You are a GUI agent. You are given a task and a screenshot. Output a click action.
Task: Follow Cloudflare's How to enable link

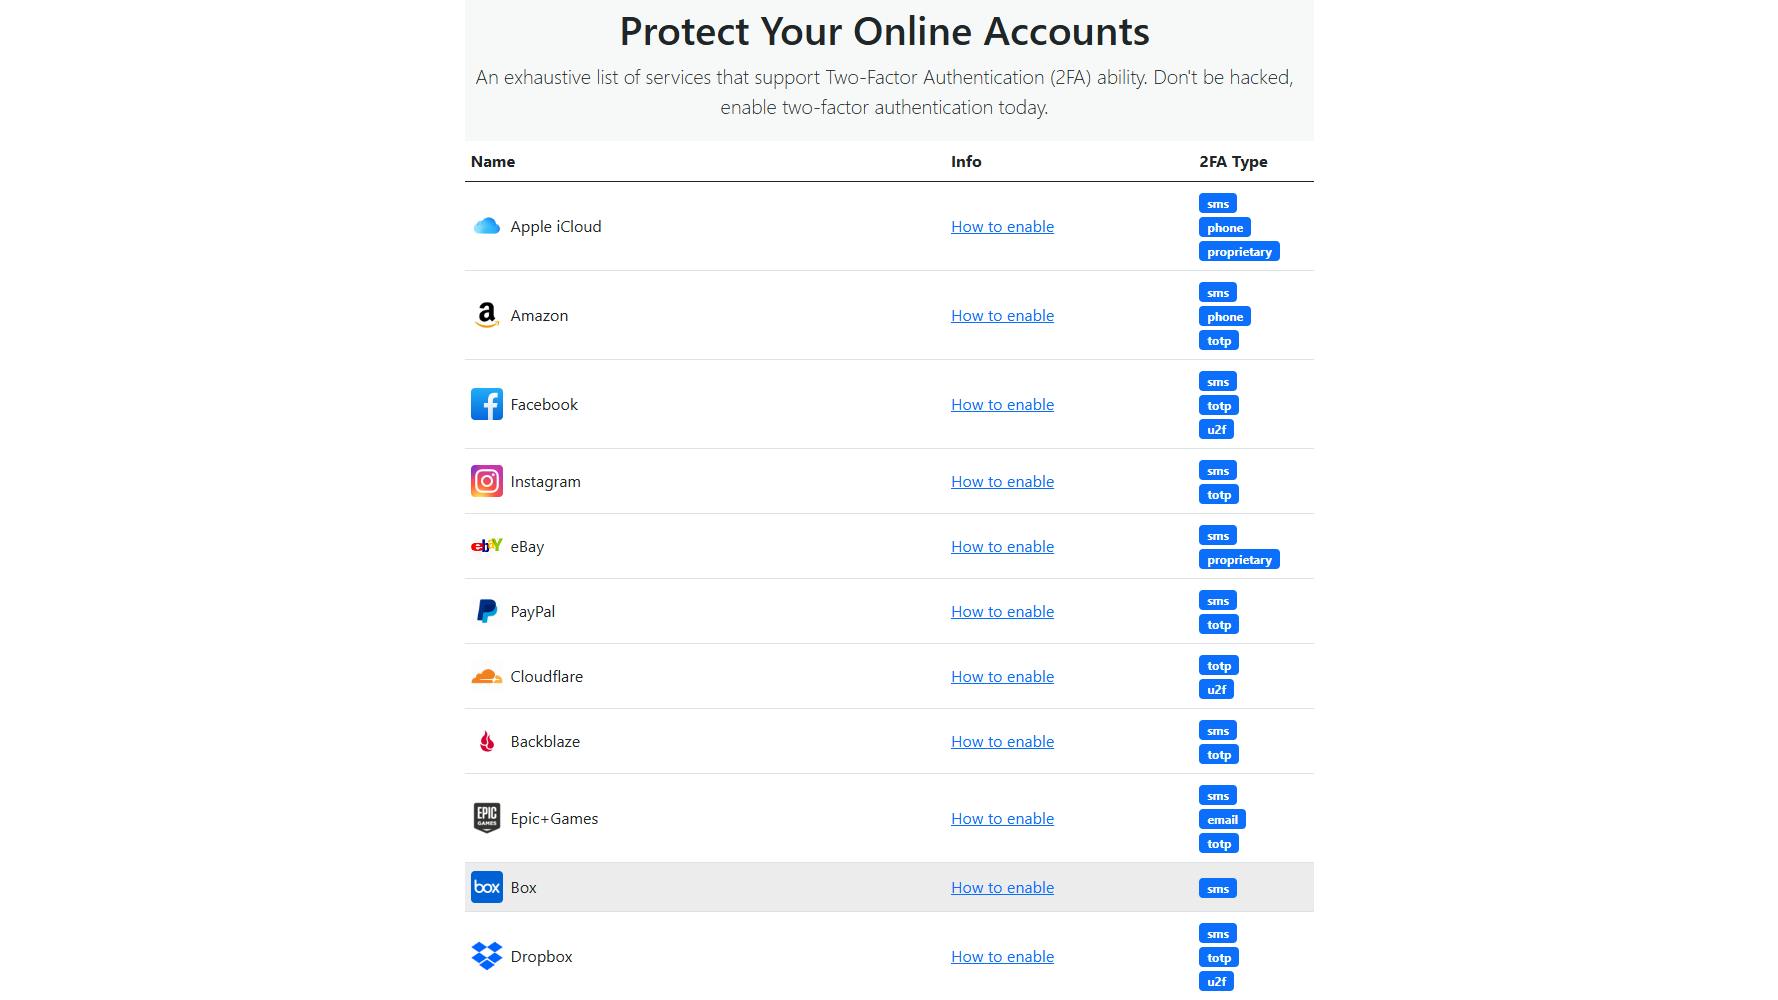click(1002, 677)
